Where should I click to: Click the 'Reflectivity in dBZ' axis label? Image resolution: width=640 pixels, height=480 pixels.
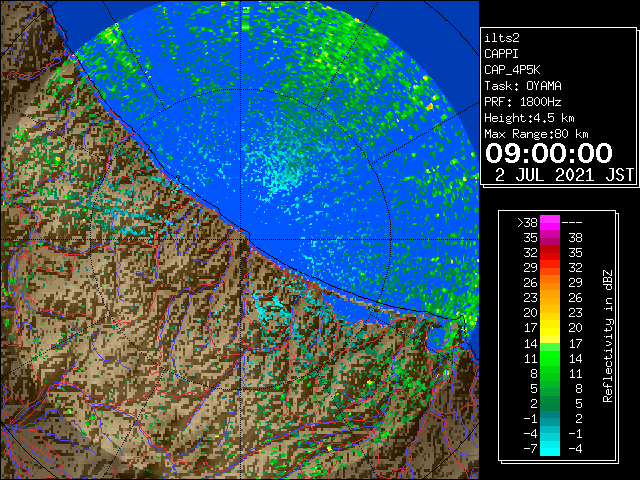(608, 336)
